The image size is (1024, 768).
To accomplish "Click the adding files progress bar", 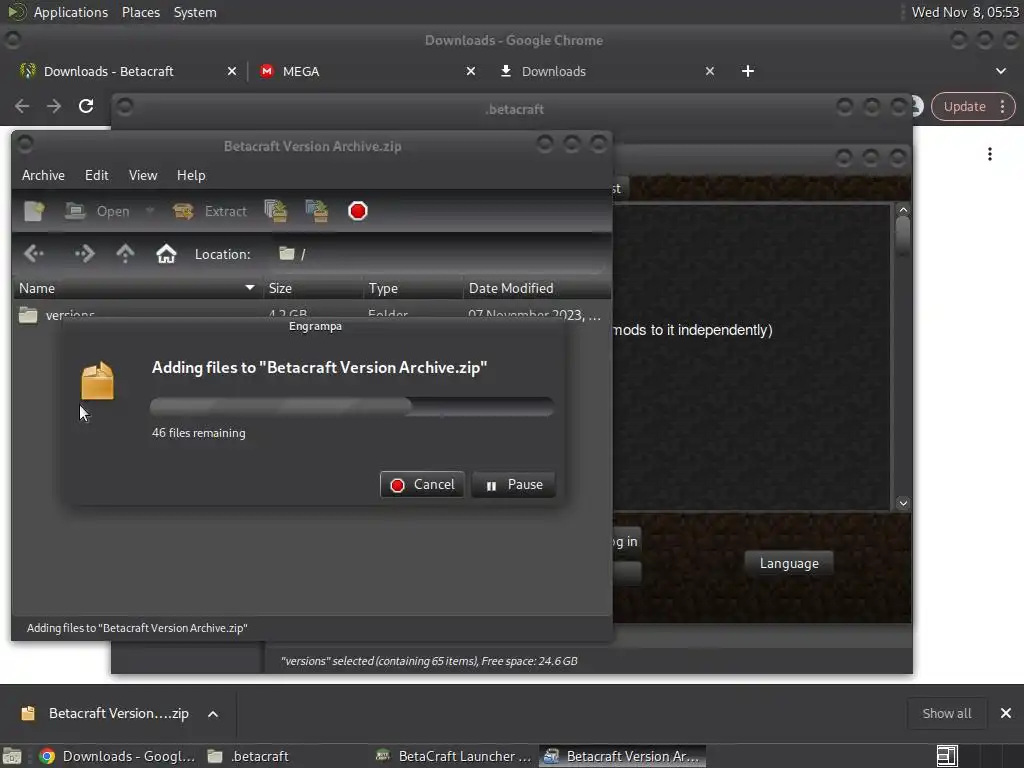I will tap(352, 406).
